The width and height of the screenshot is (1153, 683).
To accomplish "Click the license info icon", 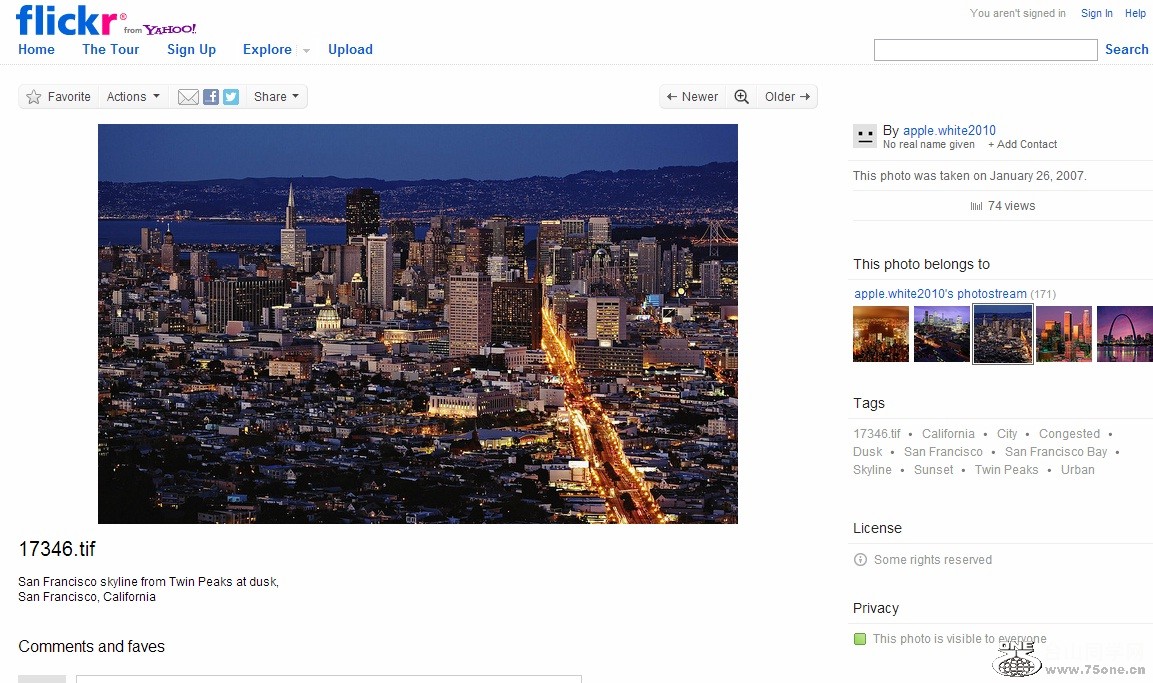I will (x=860, y=560).
